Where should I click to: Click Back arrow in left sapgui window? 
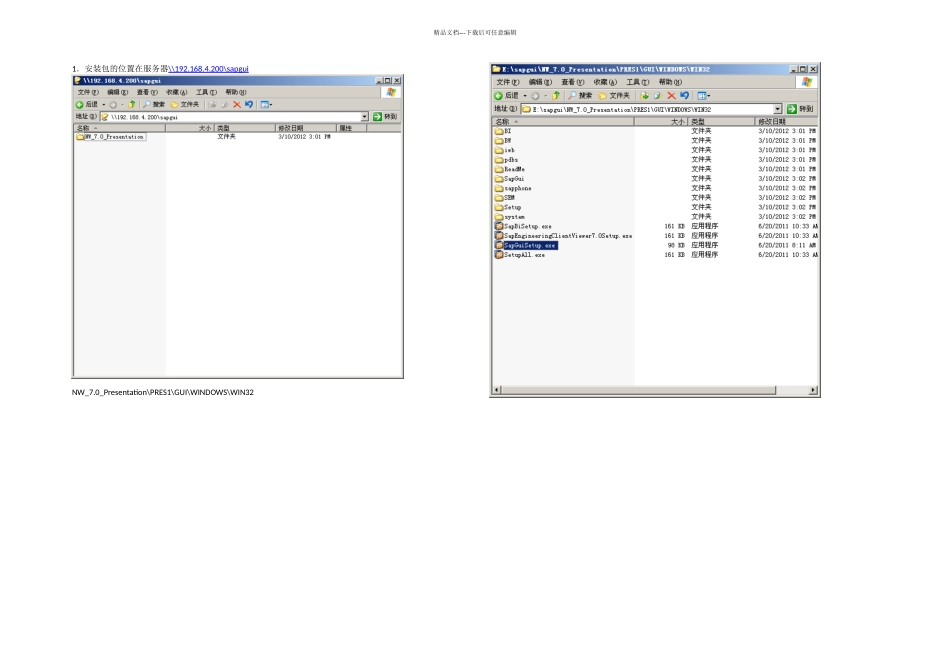click(x=79, y=105)
